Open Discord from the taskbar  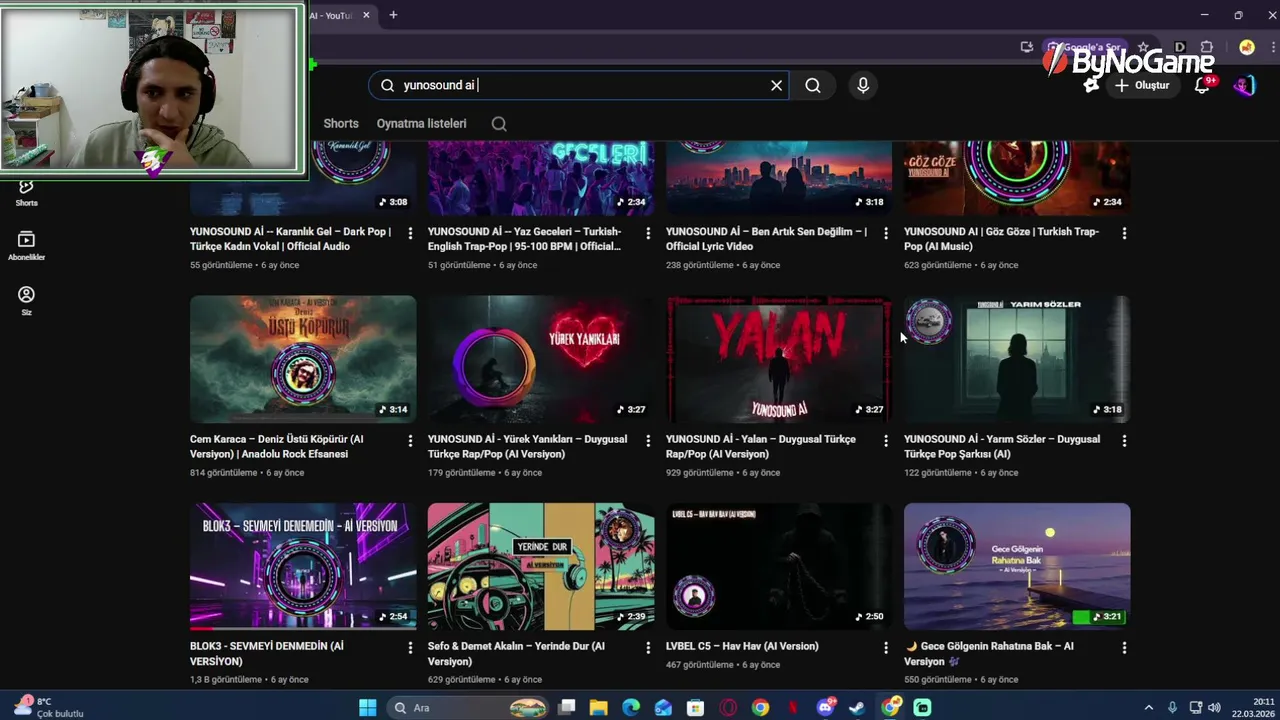825,708
